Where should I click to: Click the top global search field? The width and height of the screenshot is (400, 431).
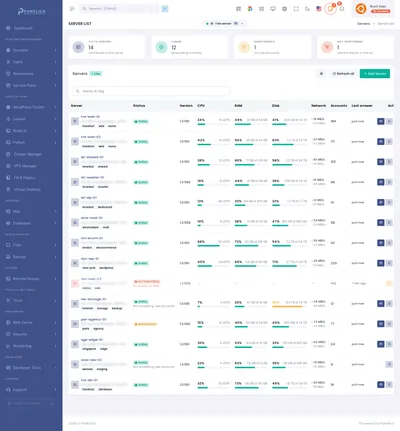[x=119, y=9]
